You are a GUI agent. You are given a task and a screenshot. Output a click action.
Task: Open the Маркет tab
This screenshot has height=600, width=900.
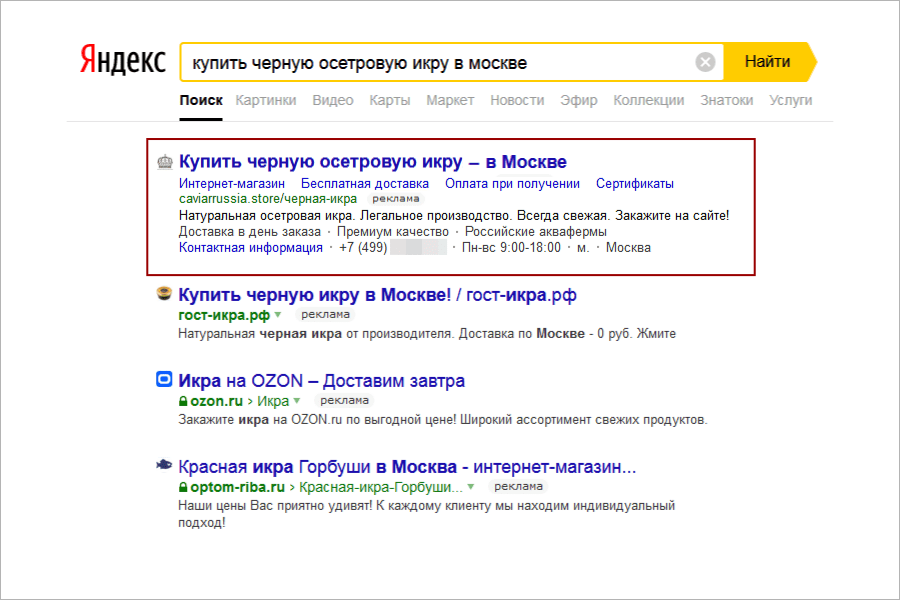point(450,100)
